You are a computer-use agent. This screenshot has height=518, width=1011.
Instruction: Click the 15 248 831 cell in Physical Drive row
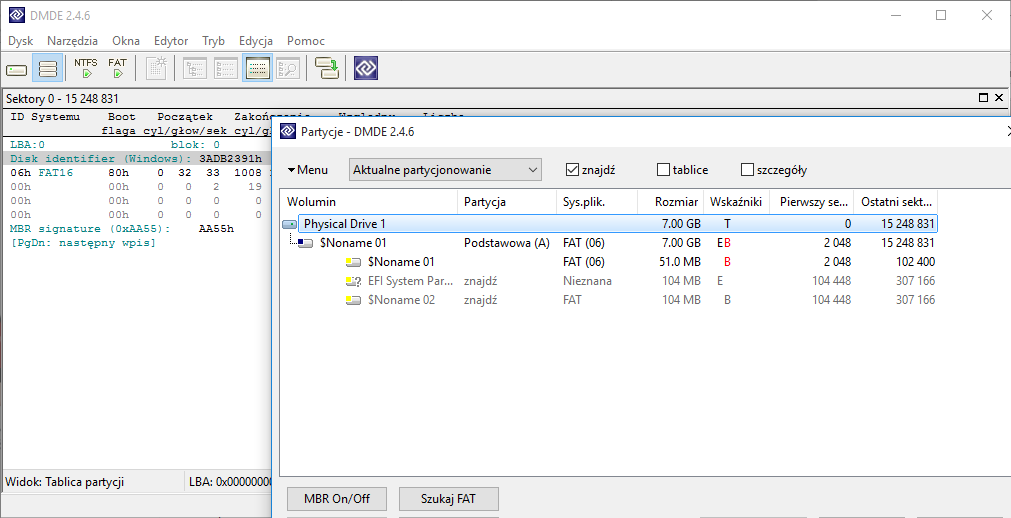tap(908, 224)
